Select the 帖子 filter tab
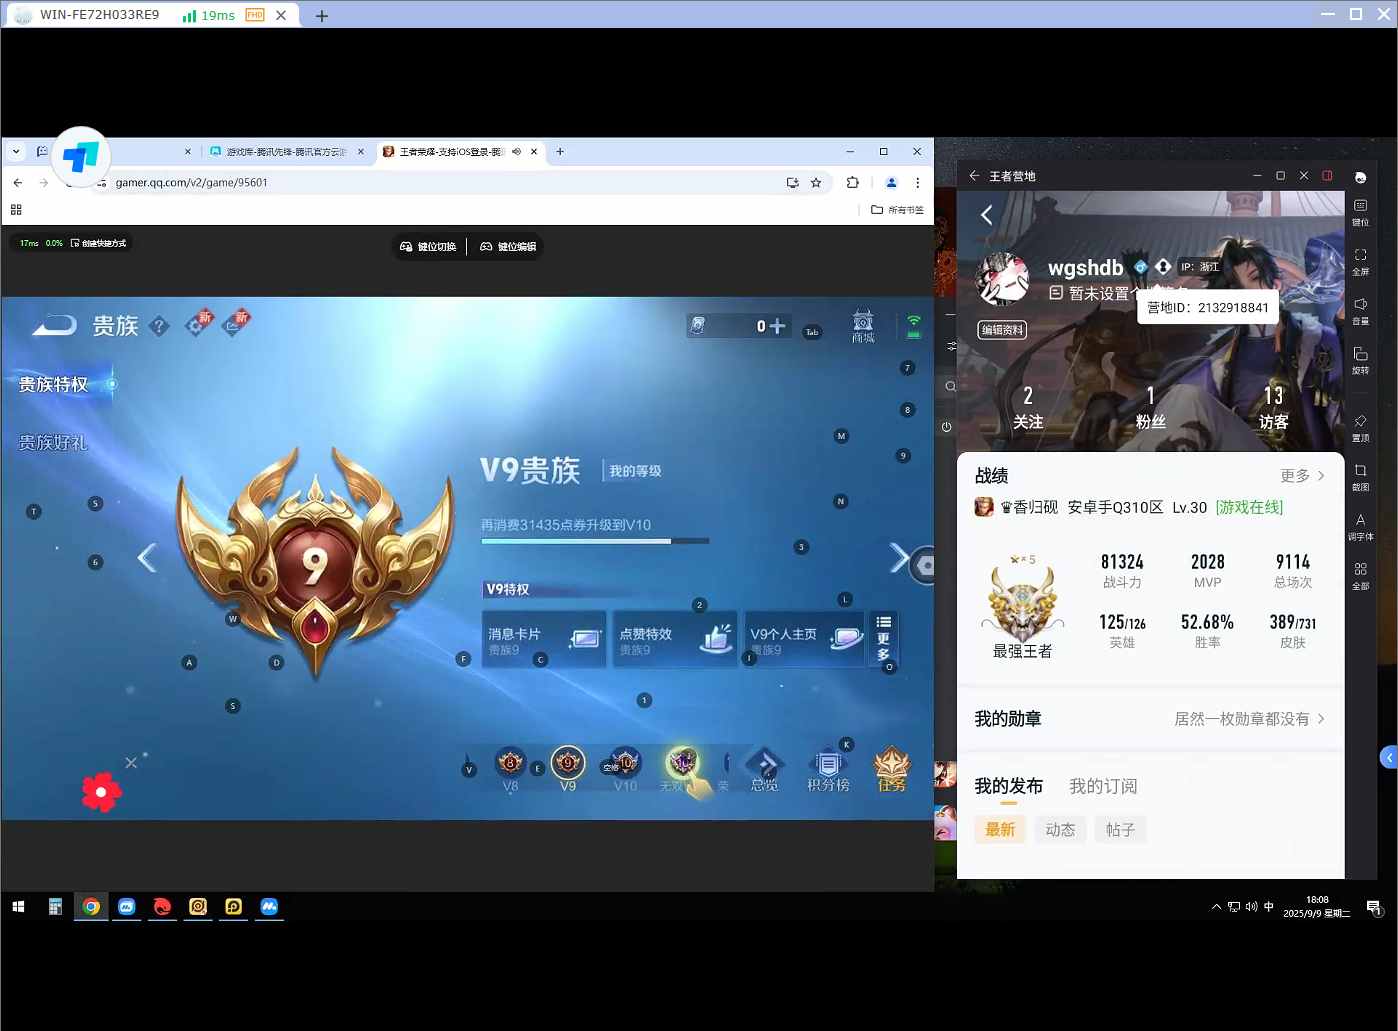Screen dimensions: 1398x1031 (x=1120, y=830)
